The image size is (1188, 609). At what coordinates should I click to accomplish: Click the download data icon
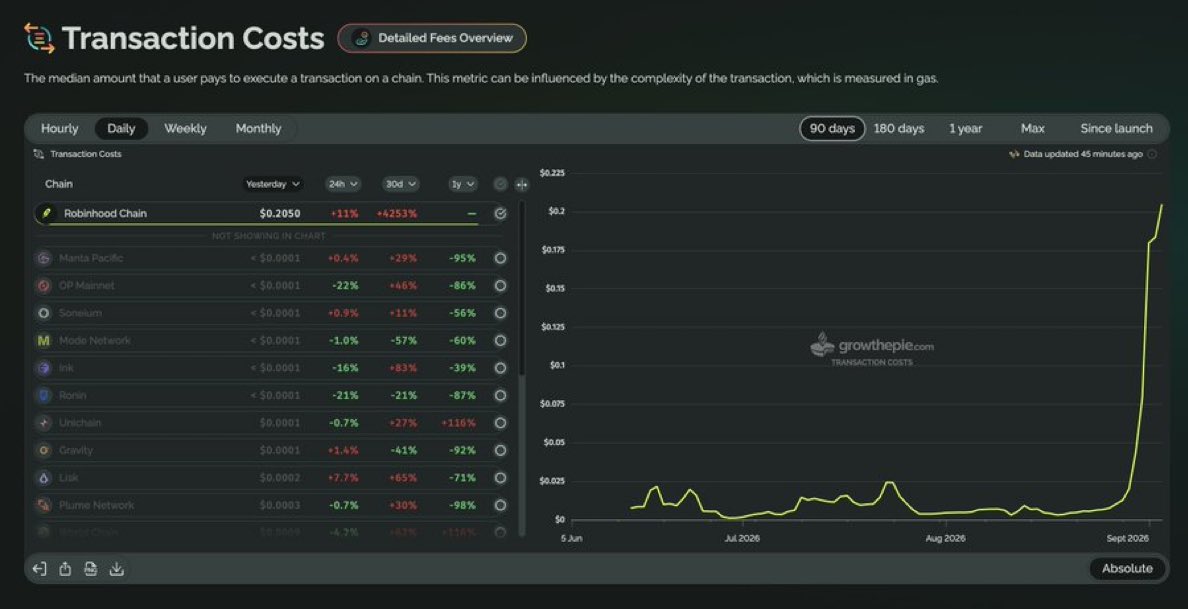(x=117, y=569)
